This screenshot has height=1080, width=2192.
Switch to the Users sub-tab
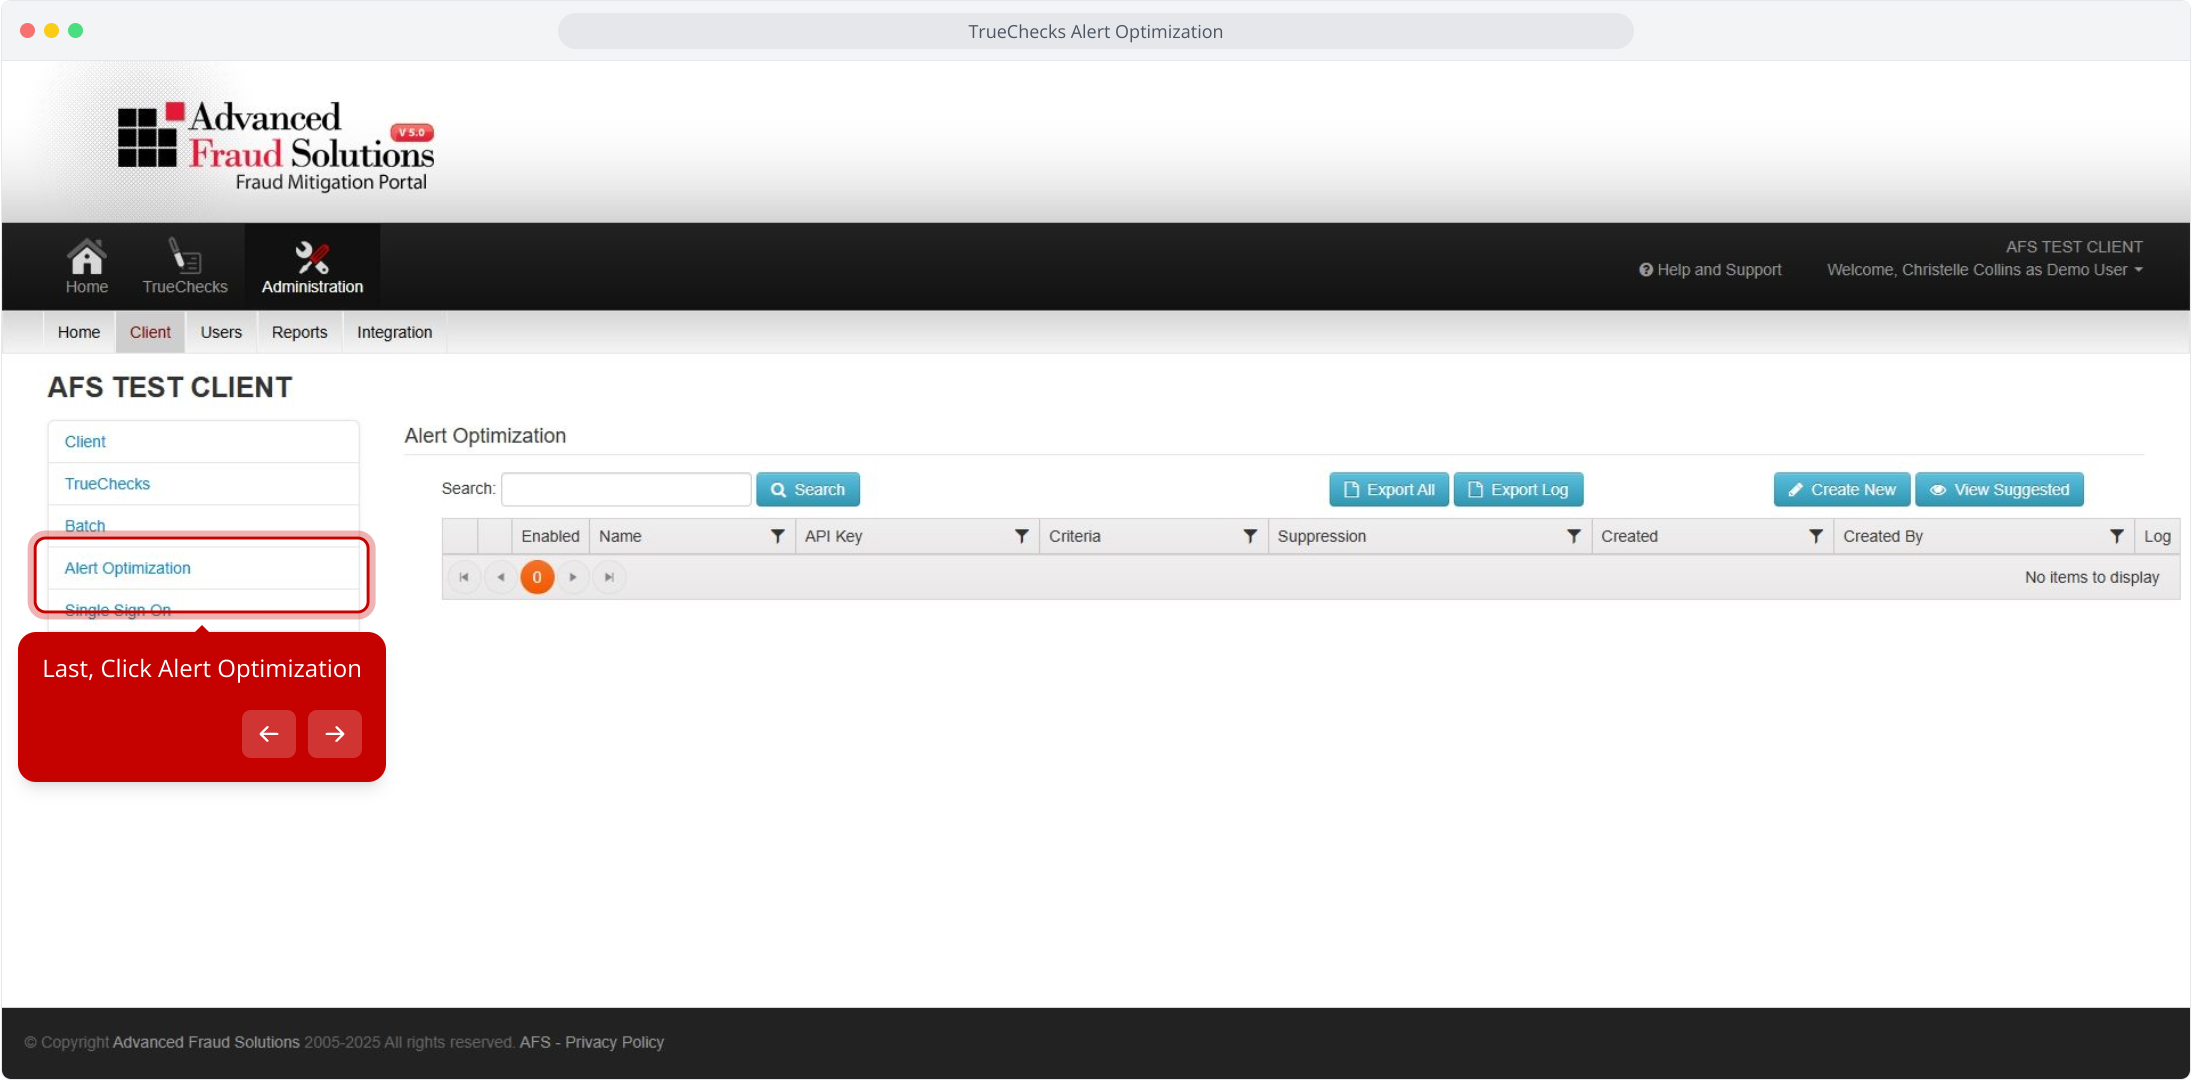[x=221, y=332]
